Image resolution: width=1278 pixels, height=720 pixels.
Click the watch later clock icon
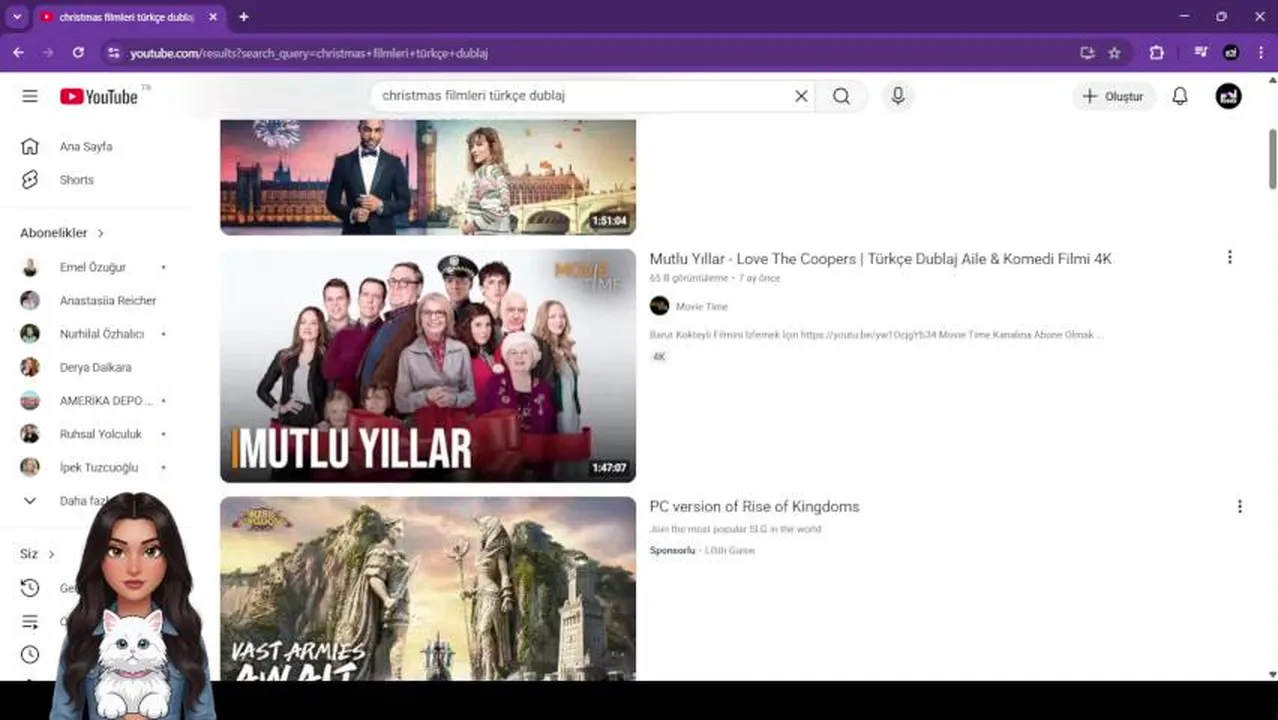click(30, 655)
